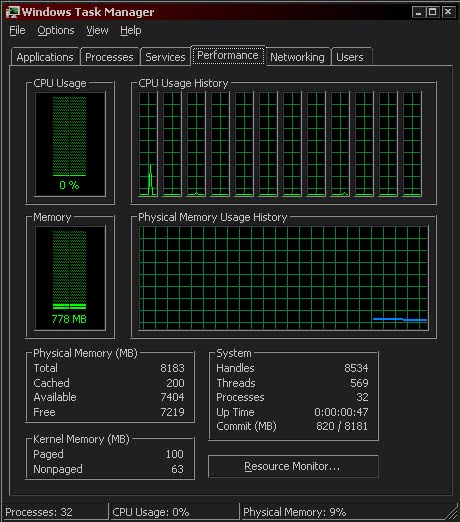460x522 pixels.
Task: Select the Performance tab
Action: (228, 55)
